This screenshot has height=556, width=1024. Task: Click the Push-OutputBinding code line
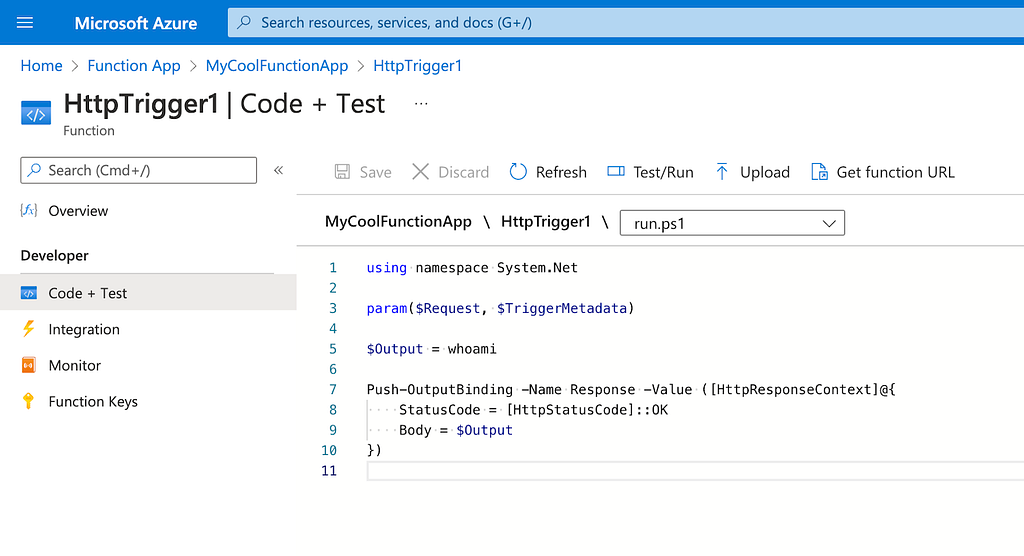click(x=631, y=389)
